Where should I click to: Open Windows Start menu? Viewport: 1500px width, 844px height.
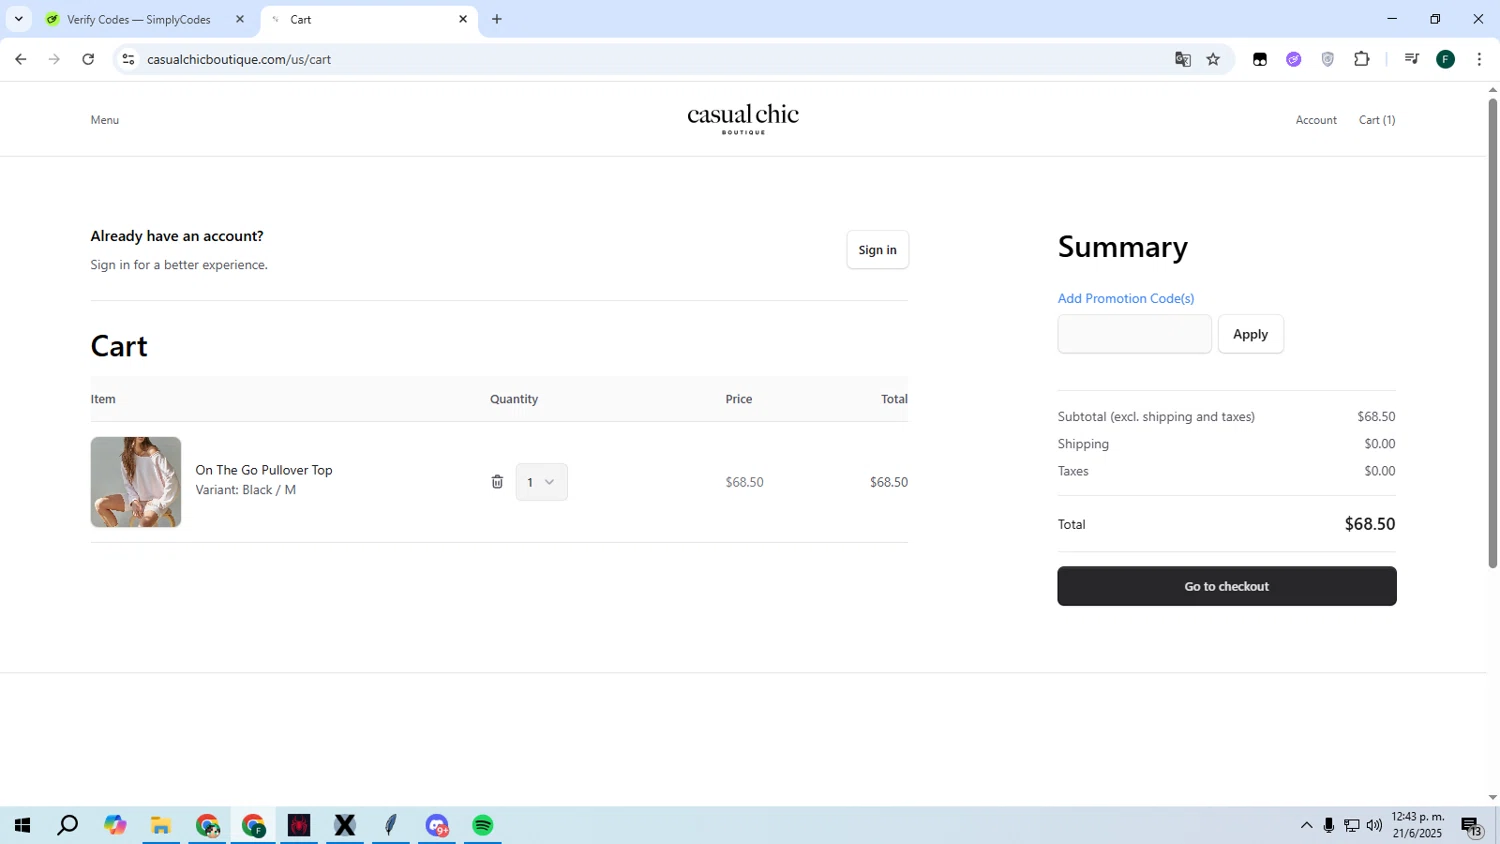pyautogui.click(x=22, y=825)
